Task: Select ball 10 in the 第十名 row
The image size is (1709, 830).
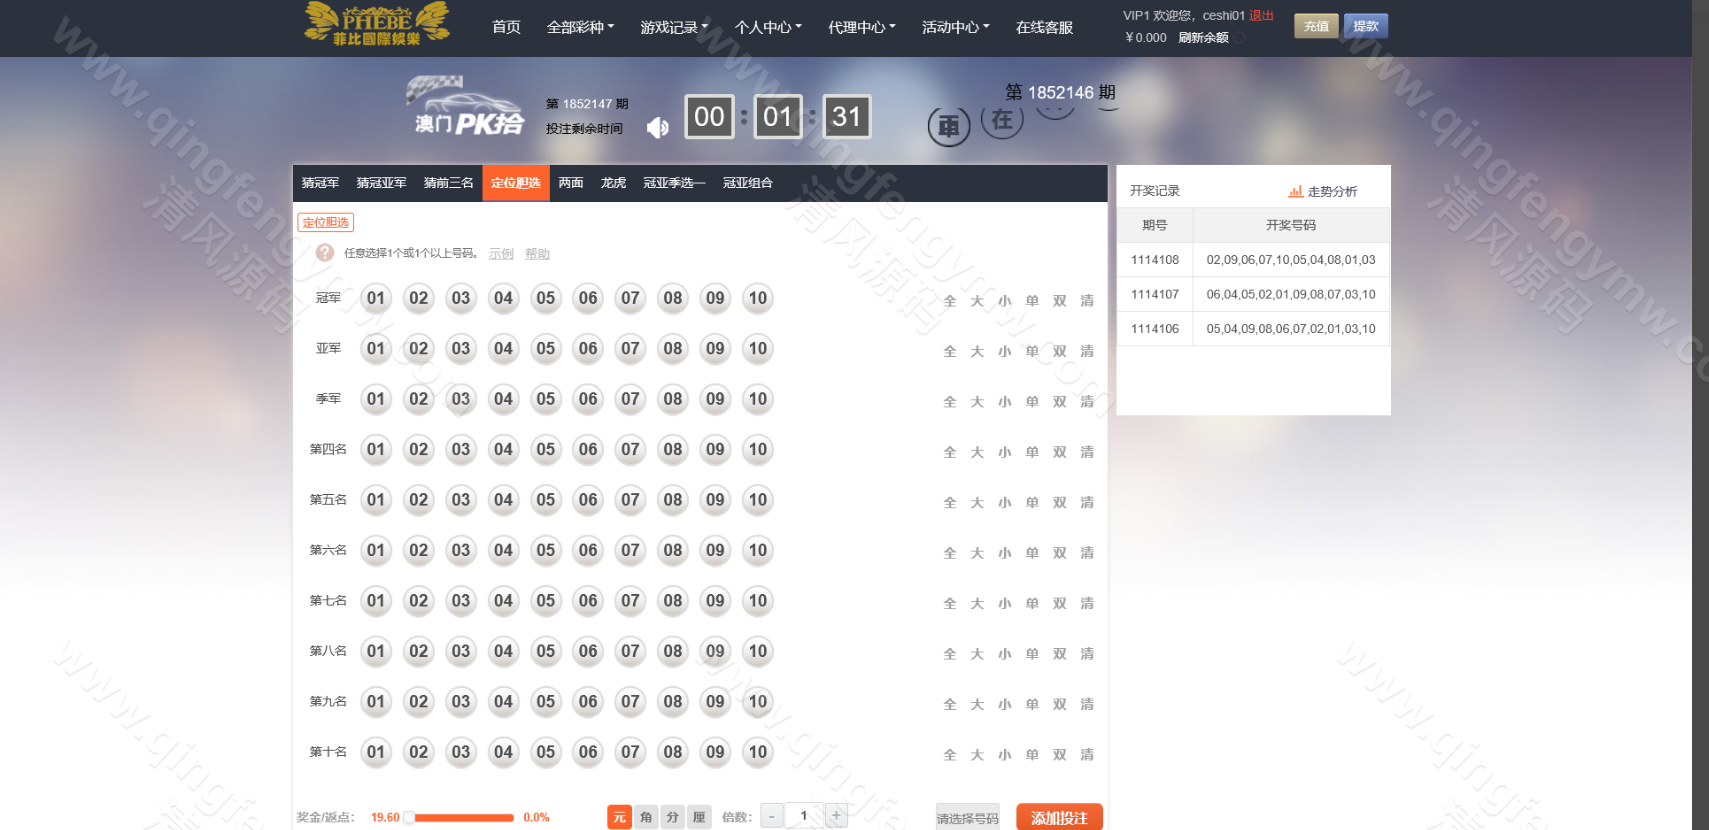Action: 758,752
